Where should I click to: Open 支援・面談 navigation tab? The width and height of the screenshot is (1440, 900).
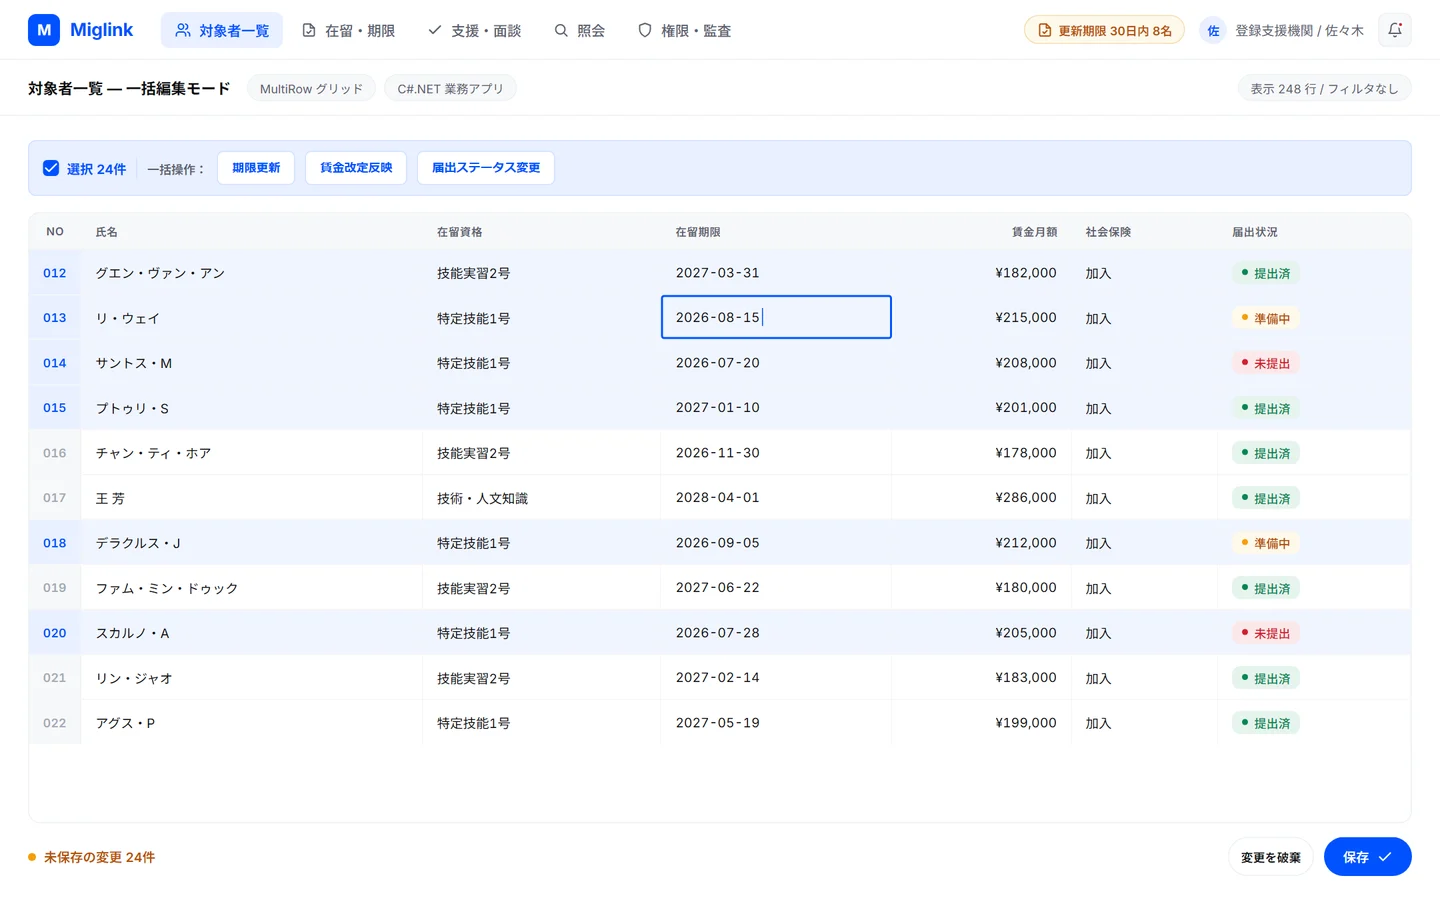pos(475,30)
